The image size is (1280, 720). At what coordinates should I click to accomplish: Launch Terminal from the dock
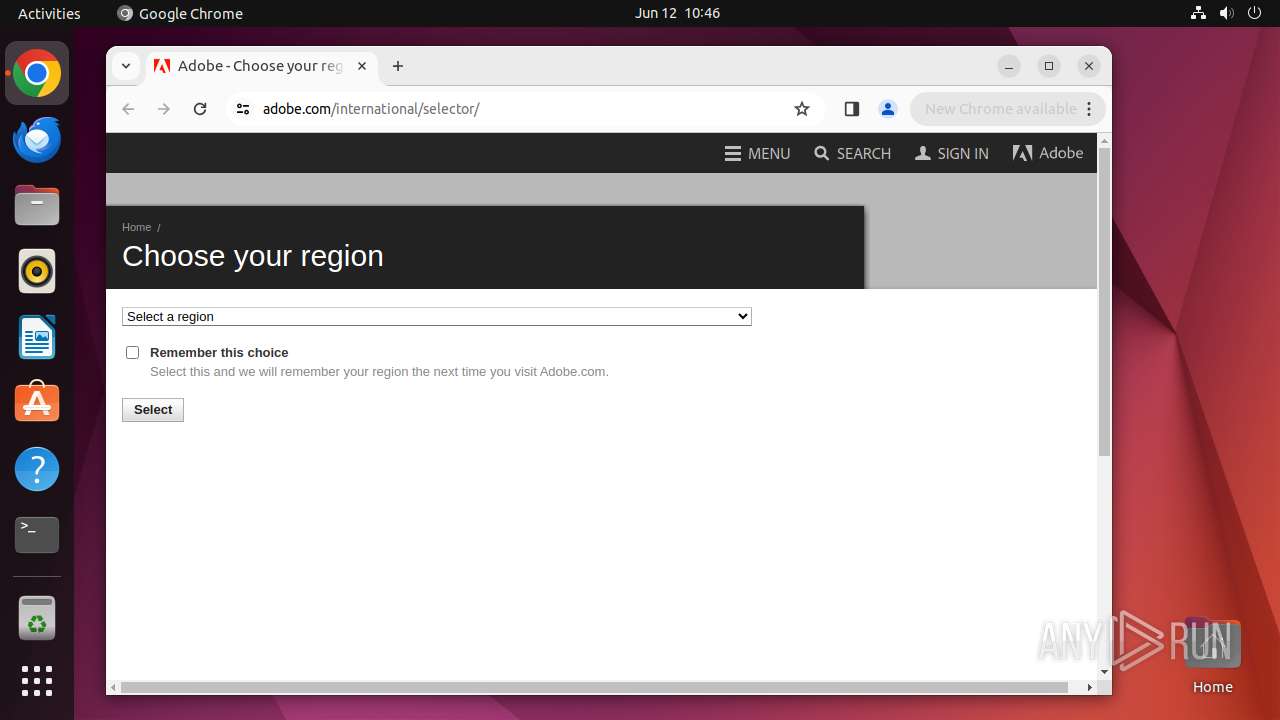click(x=37, y=535)
